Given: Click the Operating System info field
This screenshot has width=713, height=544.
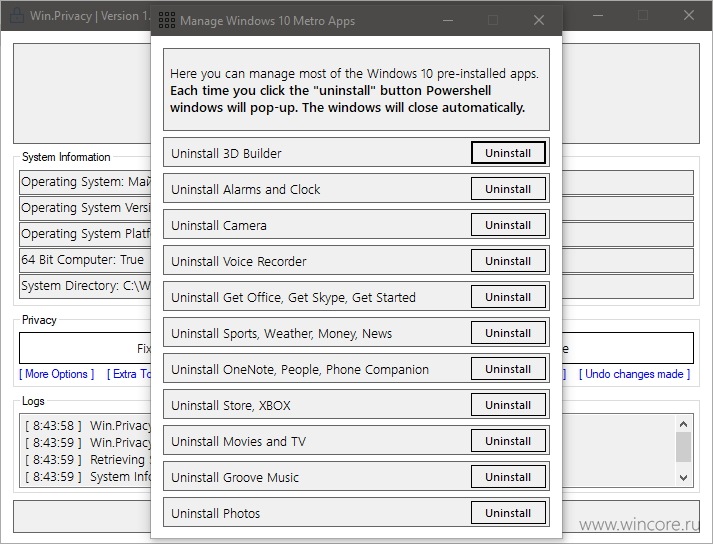Looking at the screenshot, I should click(85, 182).
